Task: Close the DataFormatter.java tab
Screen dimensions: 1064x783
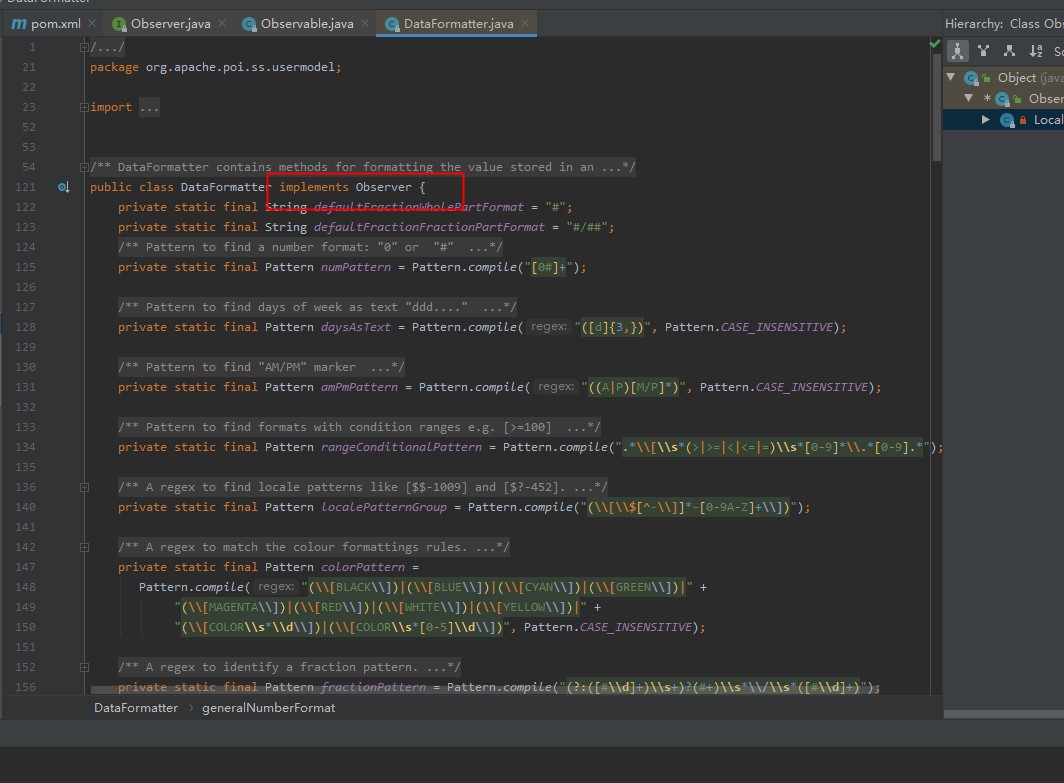Action: [525, 24]
